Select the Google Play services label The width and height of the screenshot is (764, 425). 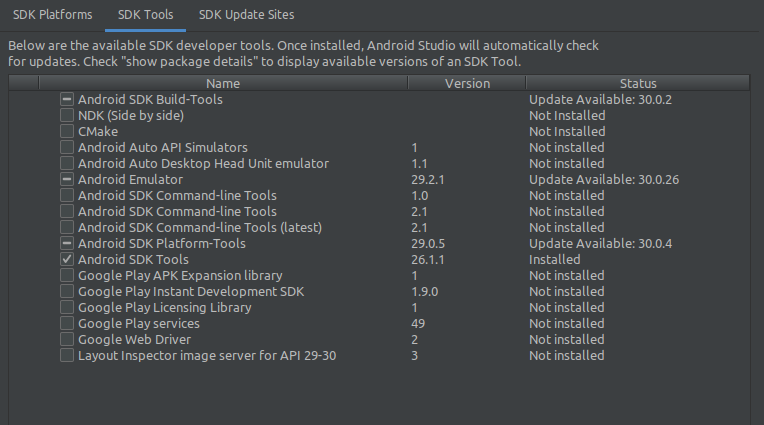tap(139, 324)
